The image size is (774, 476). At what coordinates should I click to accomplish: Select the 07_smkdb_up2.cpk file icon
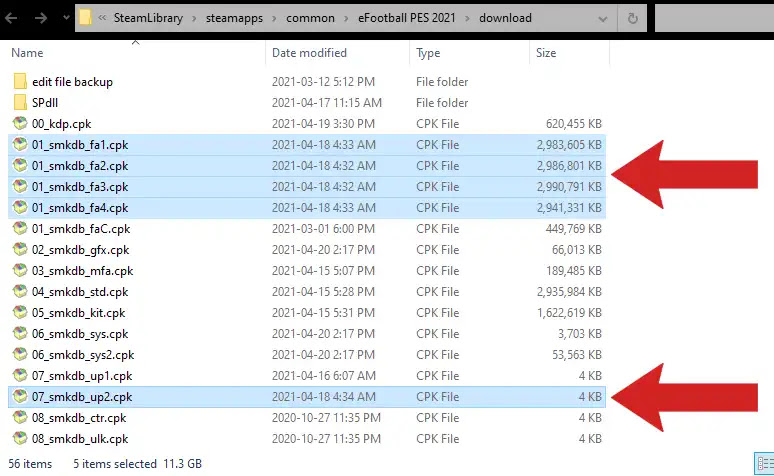tap(20, 396)
